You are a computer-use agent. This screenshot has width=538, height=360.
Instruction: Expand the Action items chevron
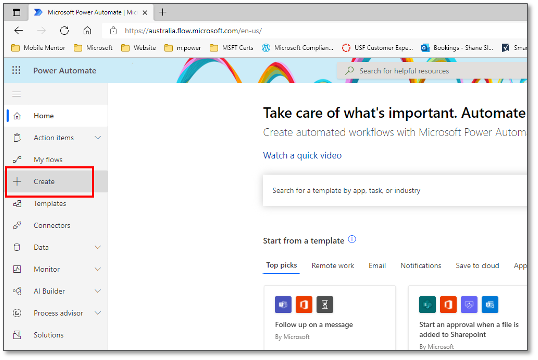(x=98, y=138)
